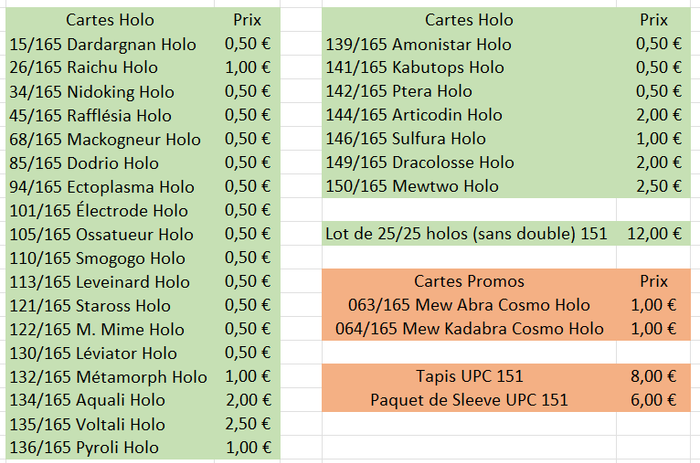Click the 15/165 Dardargnan Holo cell

(102, 44)
